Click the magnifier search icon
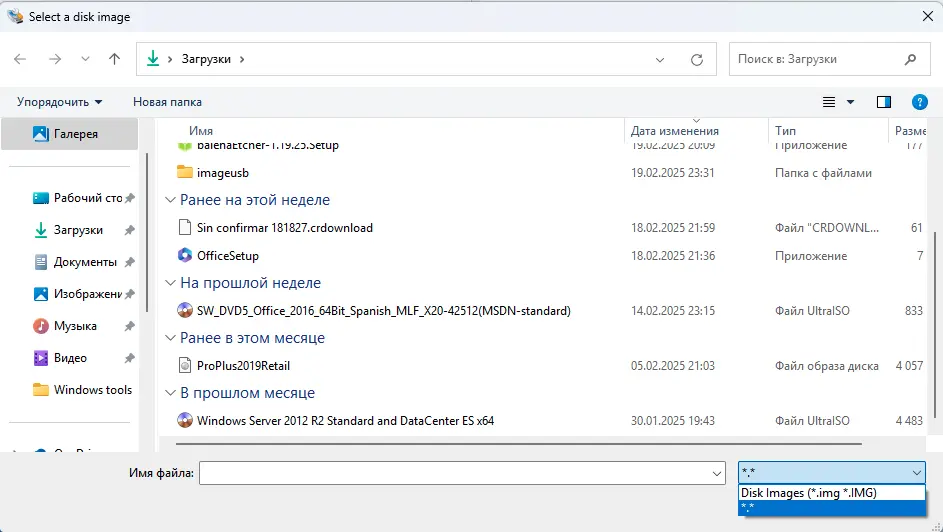The height and width of the screenshot is (532, 943). [911, 59]
